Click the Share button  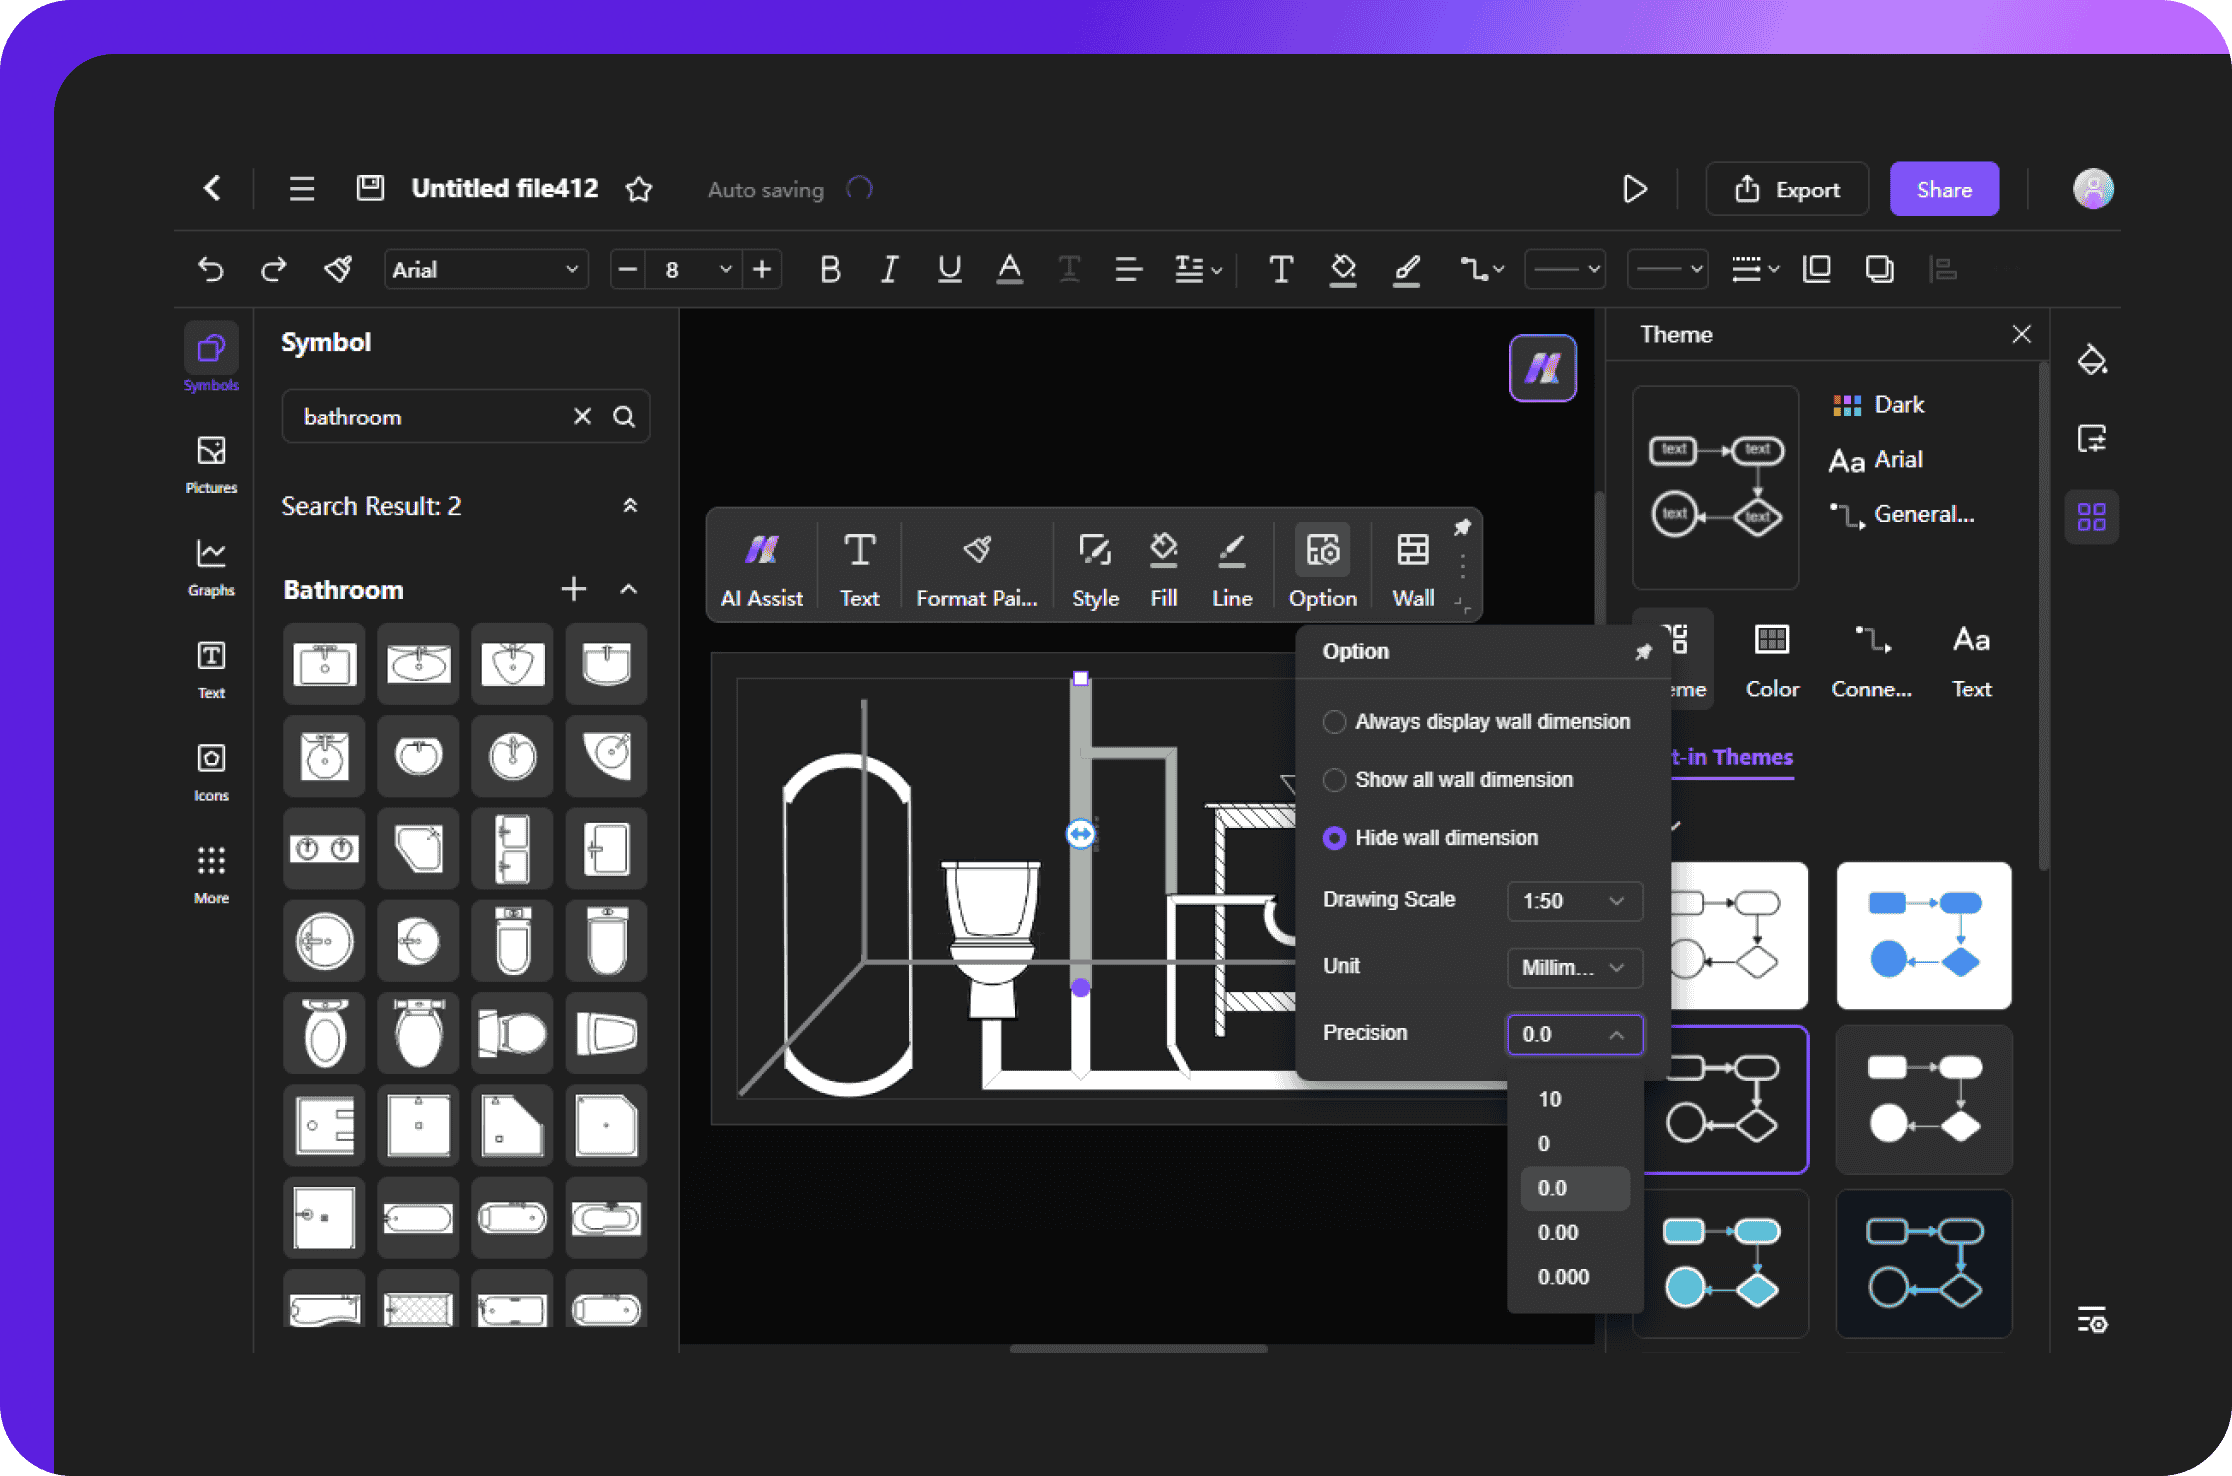pyautogui.click(x=1942, y=189)
